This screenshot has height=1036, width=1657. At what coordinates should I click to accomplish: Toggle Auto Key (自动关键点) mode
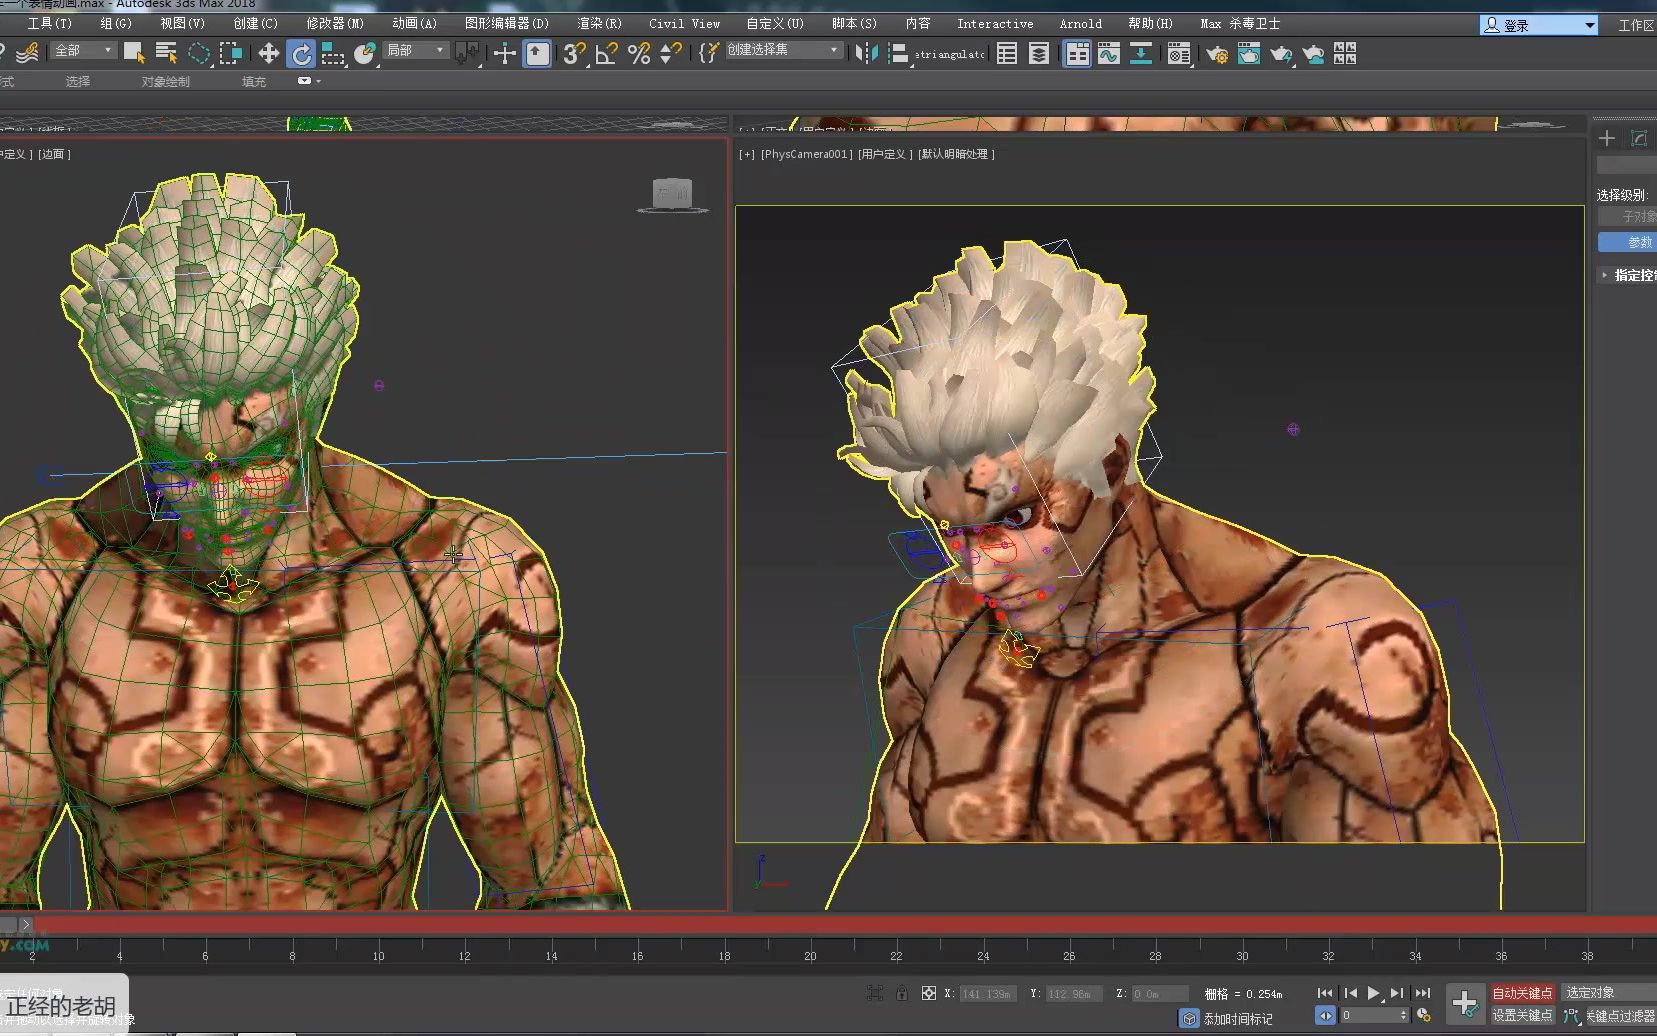[1522, 993]
